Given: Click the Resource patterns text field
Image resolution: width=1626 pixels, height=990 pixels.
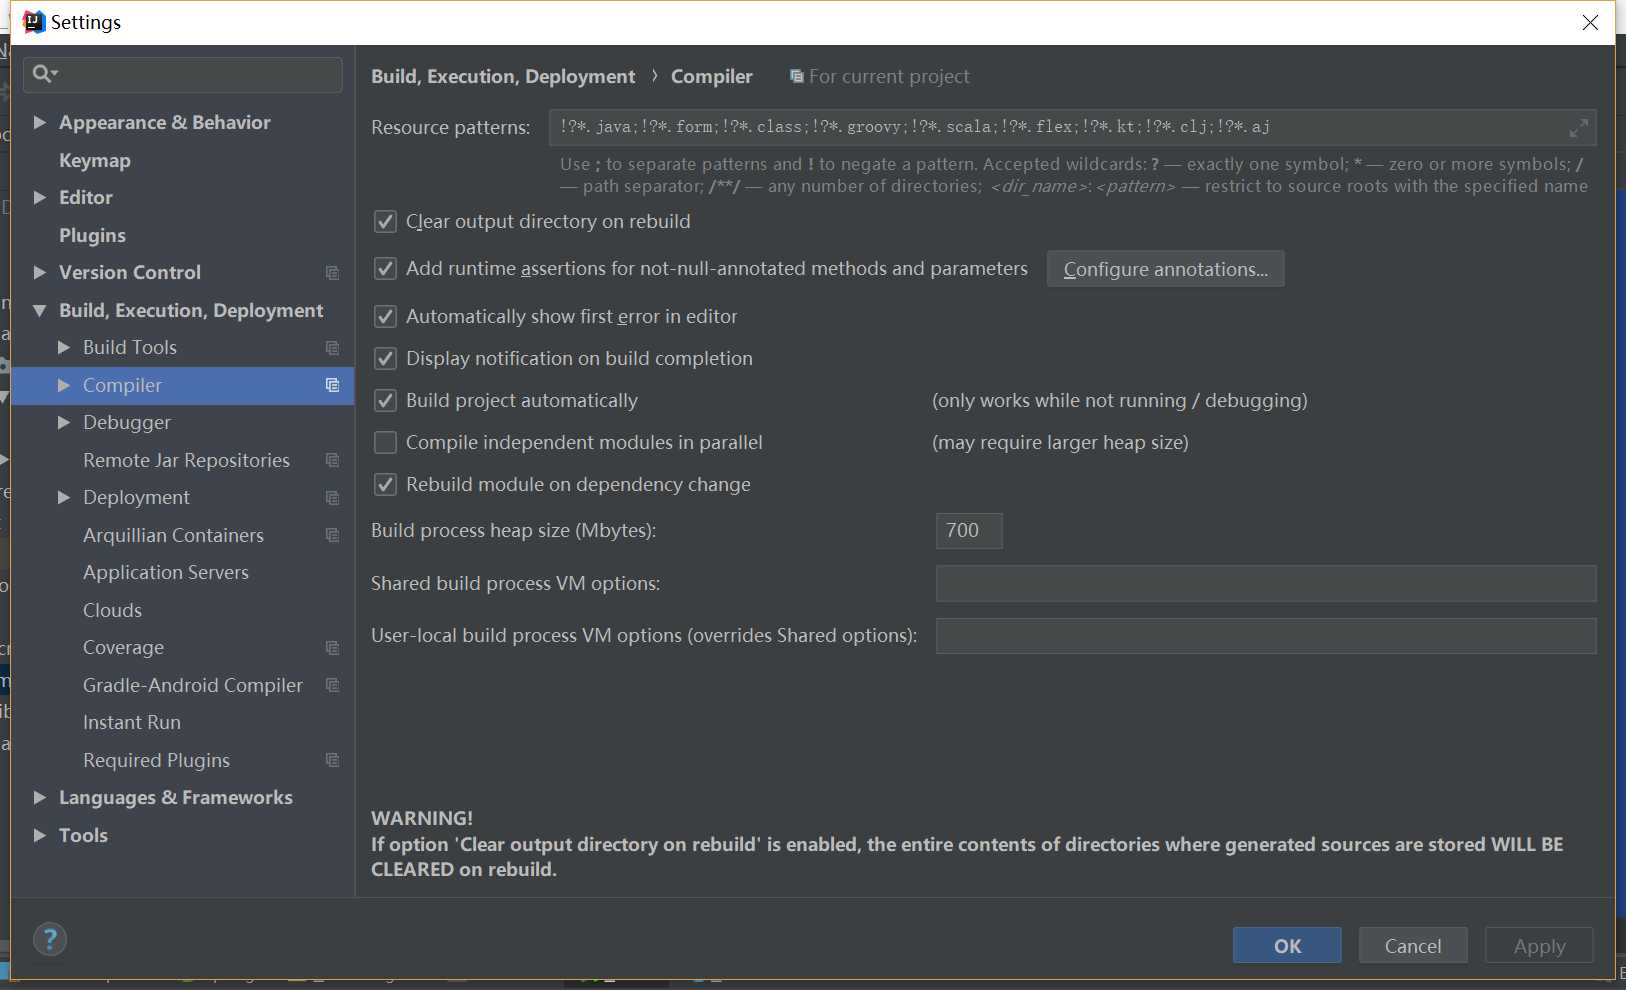Looking at the screenshot, I should [1072, 127].
